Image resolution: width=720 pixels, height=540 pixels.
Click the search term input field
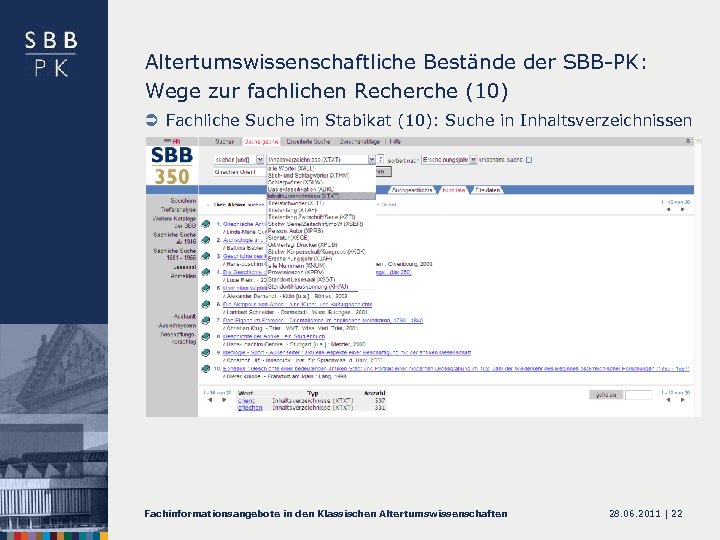point(240,172)
